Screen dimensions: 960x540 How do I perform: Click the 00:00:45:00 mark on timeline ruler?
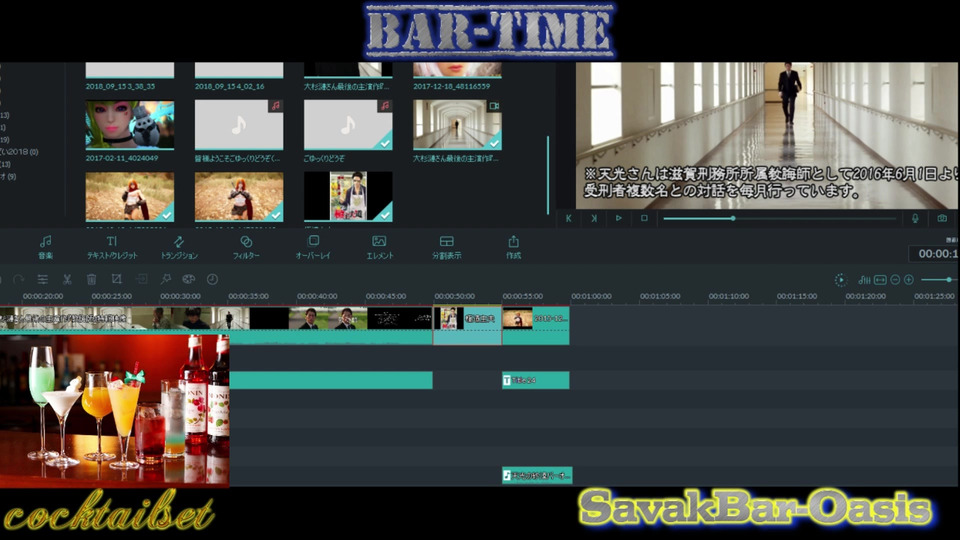[x=385, y=296]
